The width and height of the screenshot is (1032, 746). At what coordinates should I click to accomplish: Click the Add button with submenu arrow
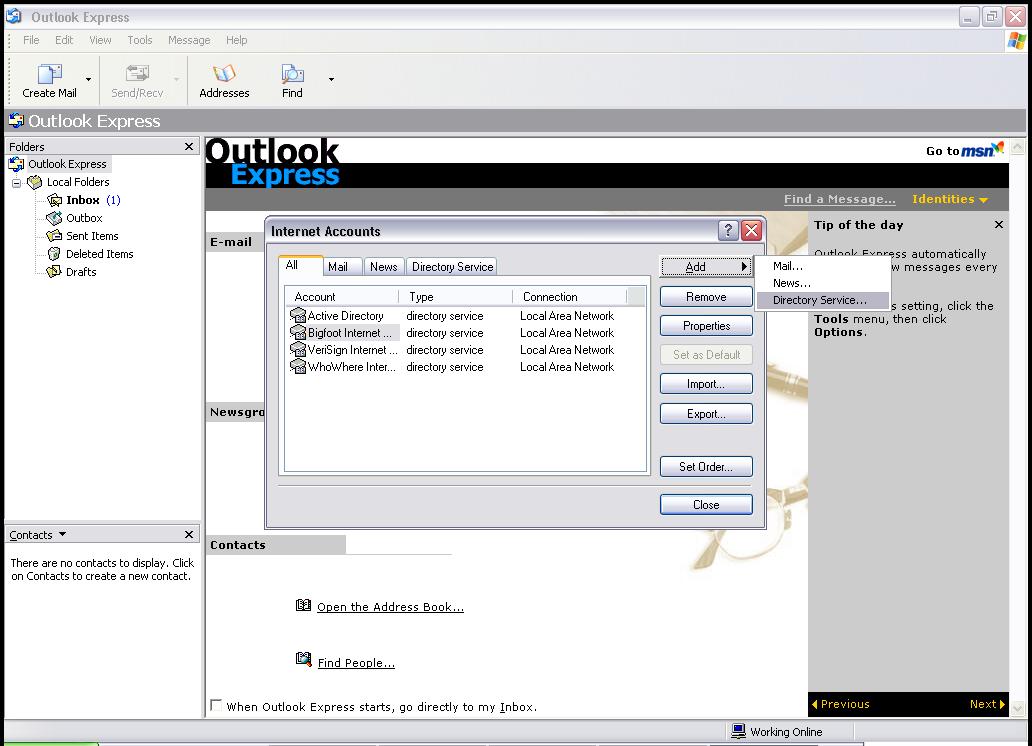pyautogui.click(x=706, y=267)
